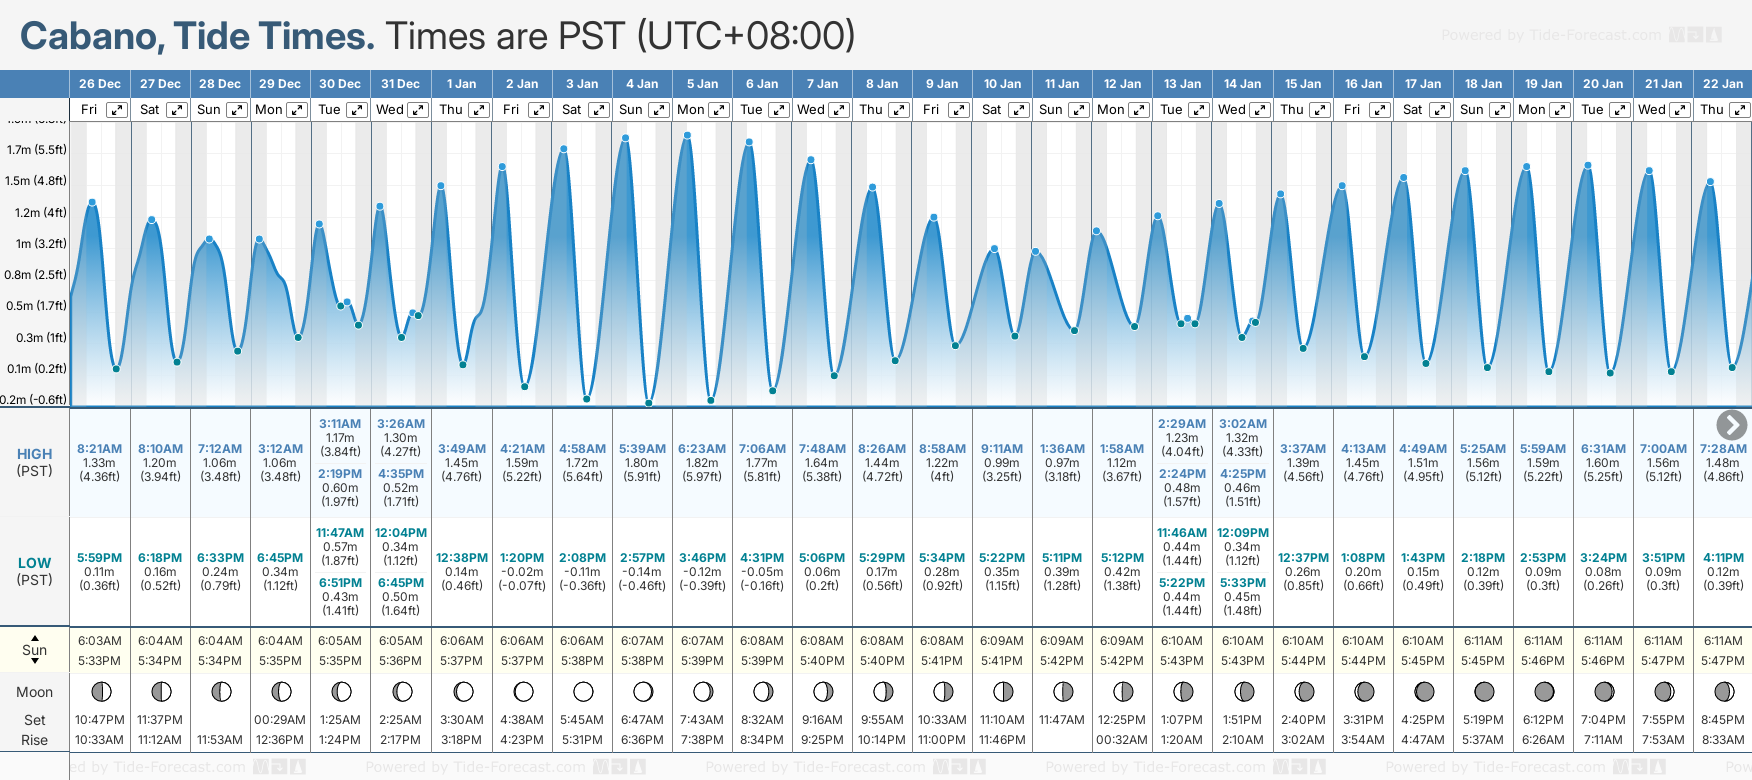The width and height of the screenshot is (1752, 780).
Task: Click the 4 Jan low tide graph point
Action: 649,403
